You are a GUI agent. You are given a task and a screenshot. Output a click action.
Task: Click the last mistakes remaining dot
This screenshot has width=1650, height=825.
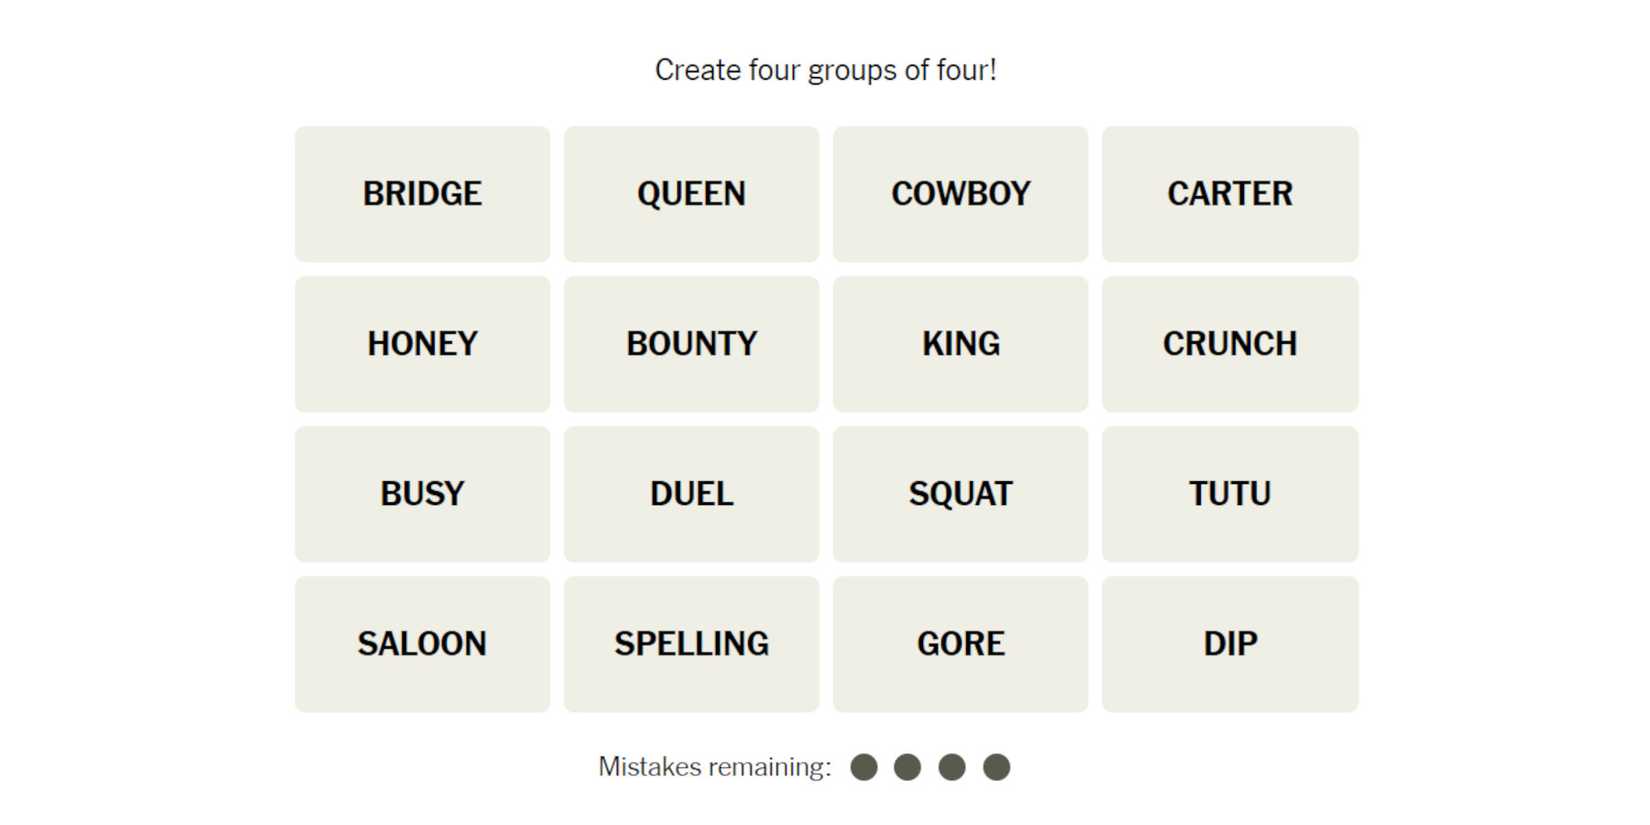(x=996, y=767)
